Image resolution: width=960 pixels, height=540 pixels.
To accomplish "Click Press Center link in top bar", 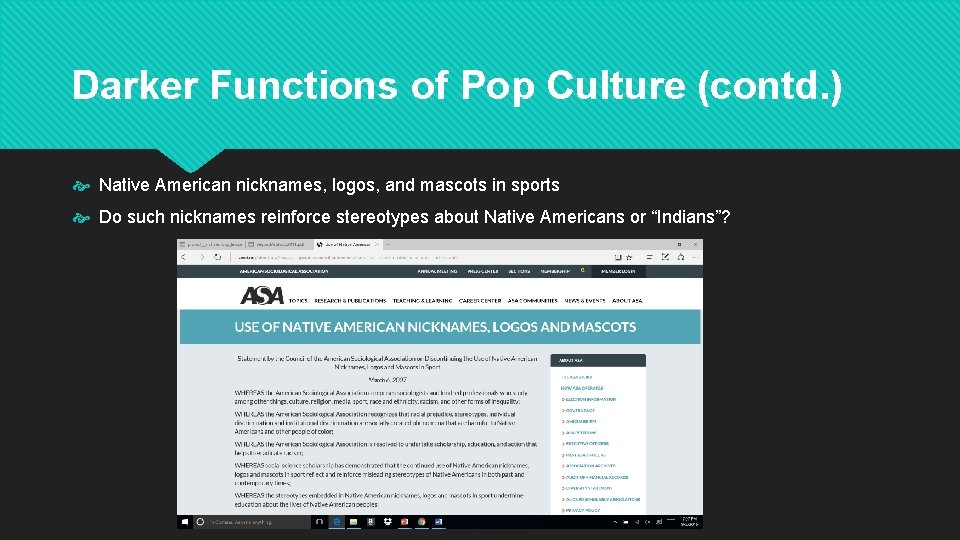I will click(482, 271).
